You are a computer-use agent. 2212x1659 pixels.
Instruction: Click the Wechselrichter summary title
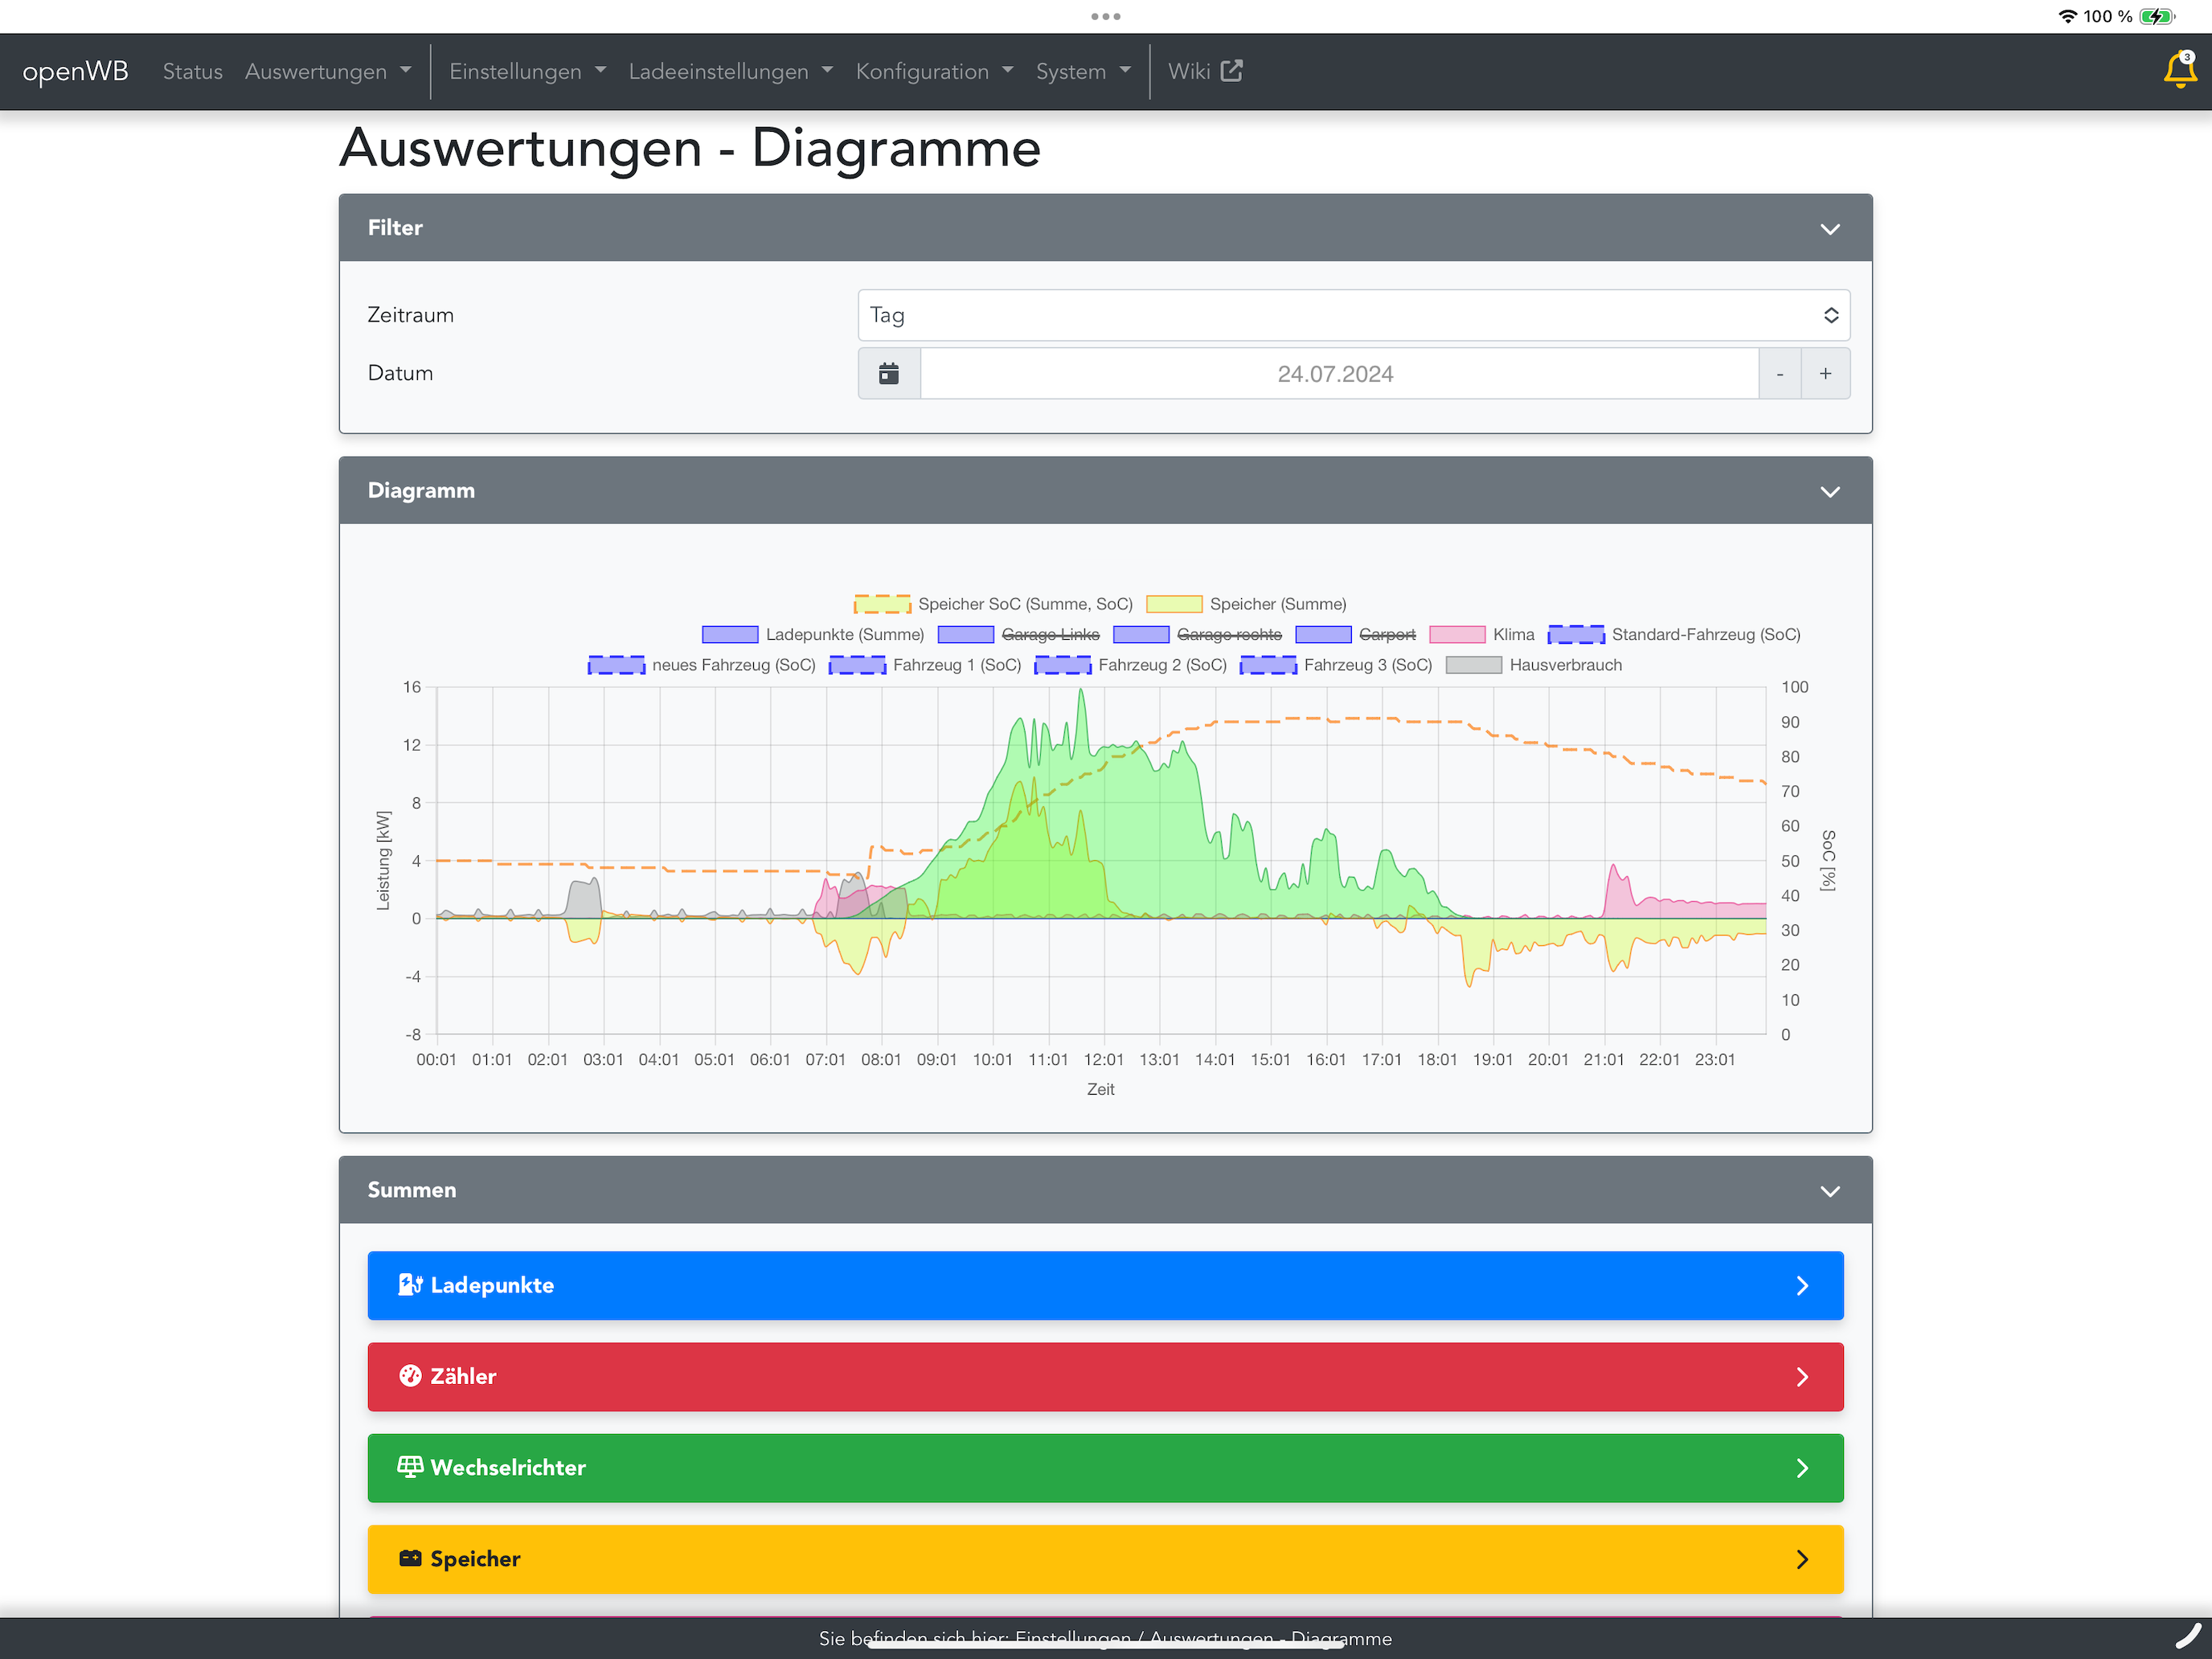pyautogui.click(x=508, y=1467)
